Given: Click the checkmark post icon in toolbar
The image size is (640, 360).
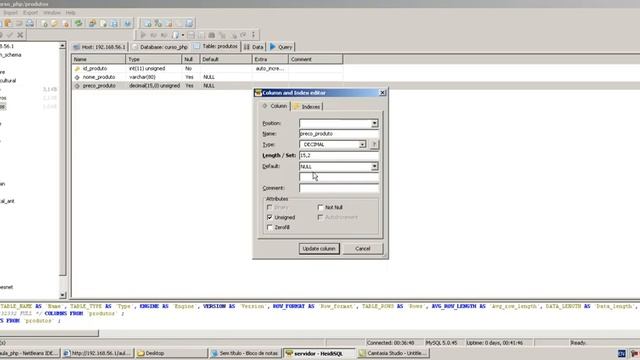Looking at the screenshot, I should (x=10, y=35).
